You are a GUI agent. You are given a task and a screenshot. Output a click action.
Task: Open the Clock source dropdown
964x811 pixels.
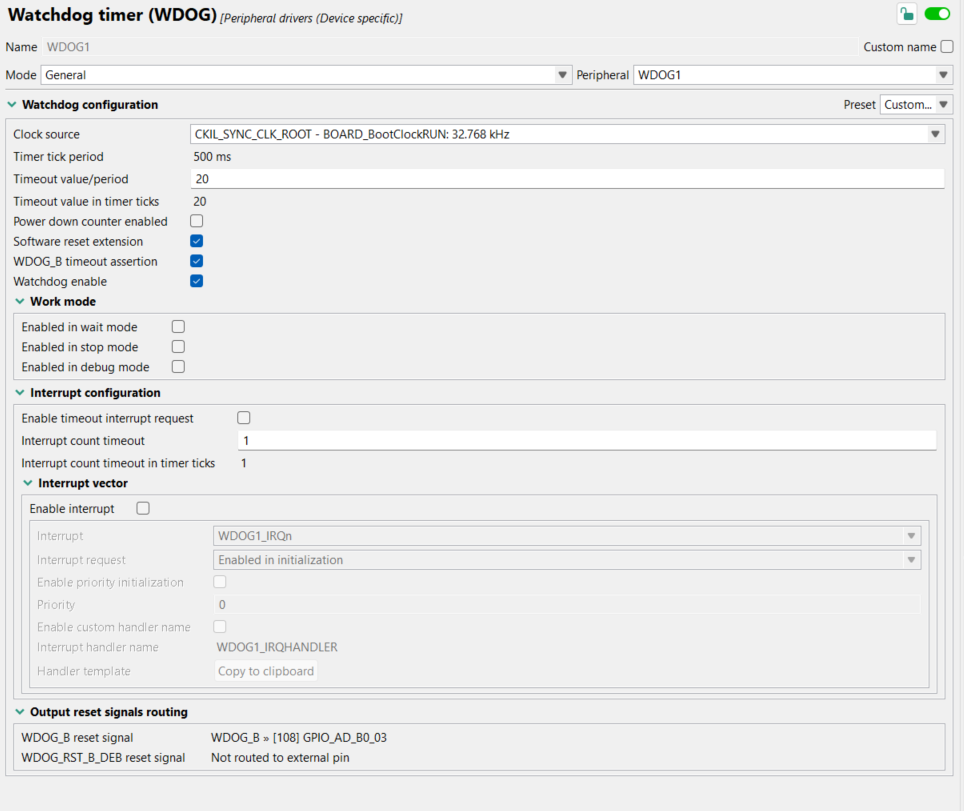[x=936, y=134]
